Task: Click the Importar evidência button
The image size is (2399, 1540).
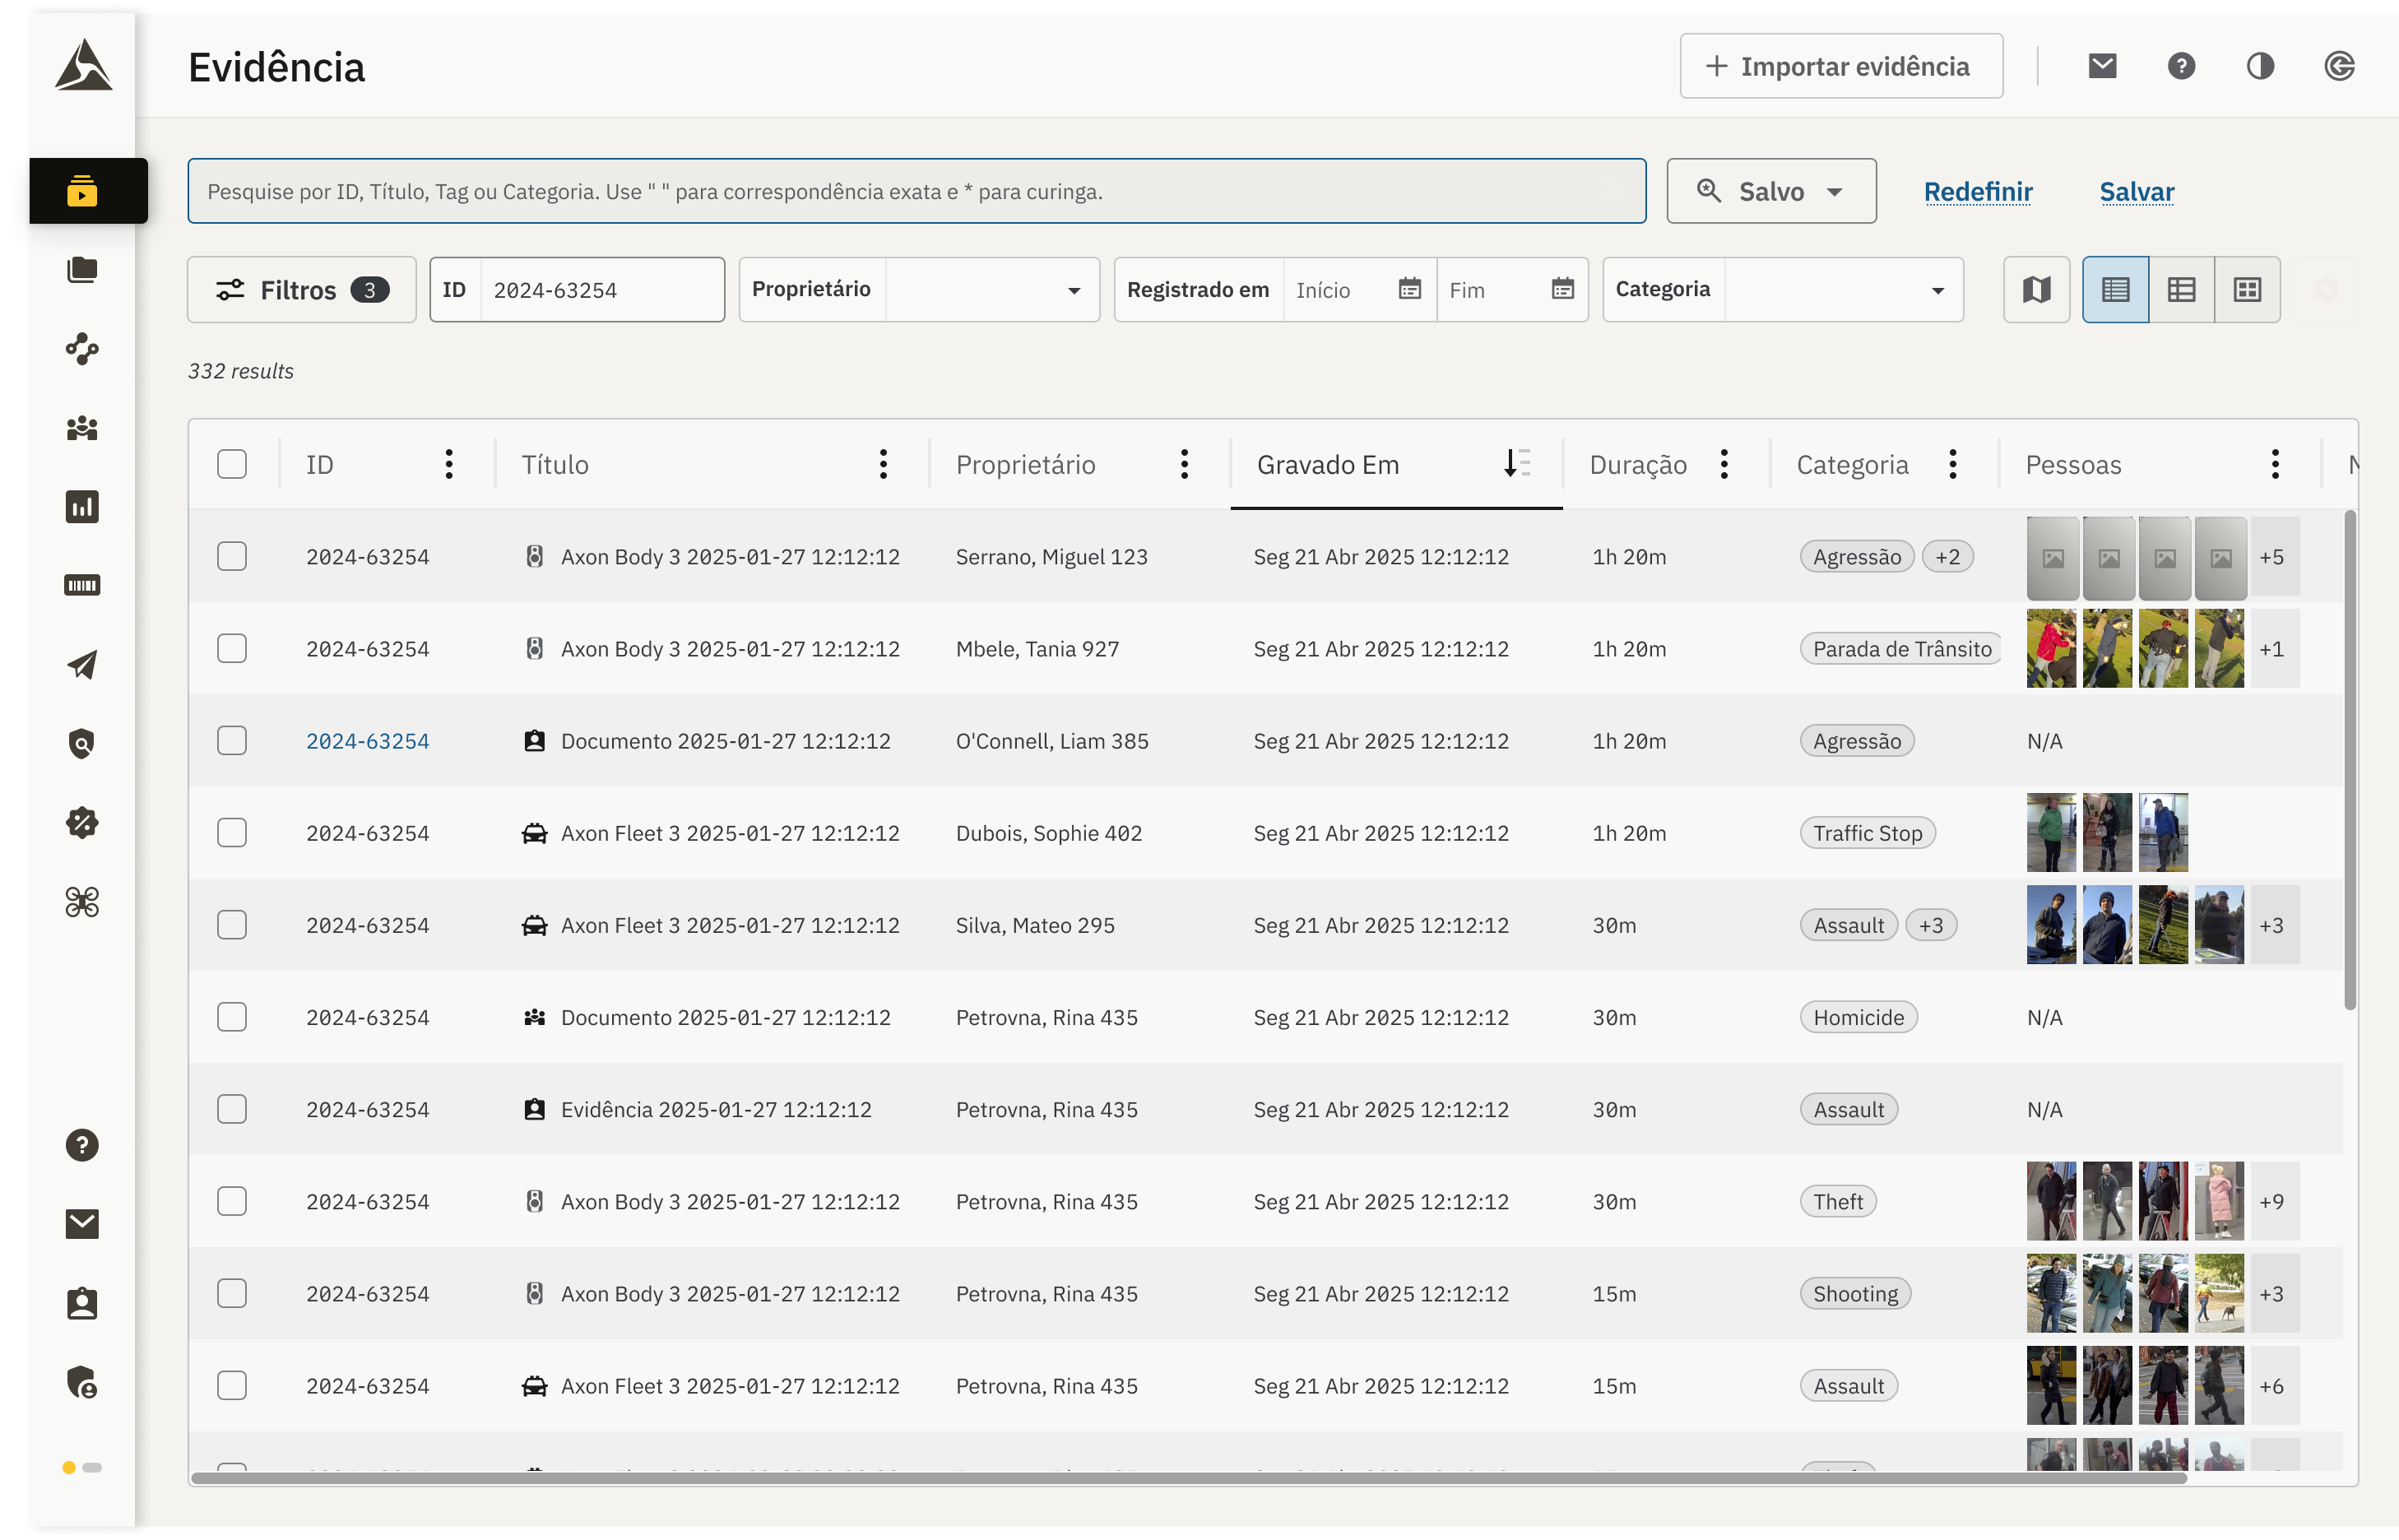Action: (1840, 66)
